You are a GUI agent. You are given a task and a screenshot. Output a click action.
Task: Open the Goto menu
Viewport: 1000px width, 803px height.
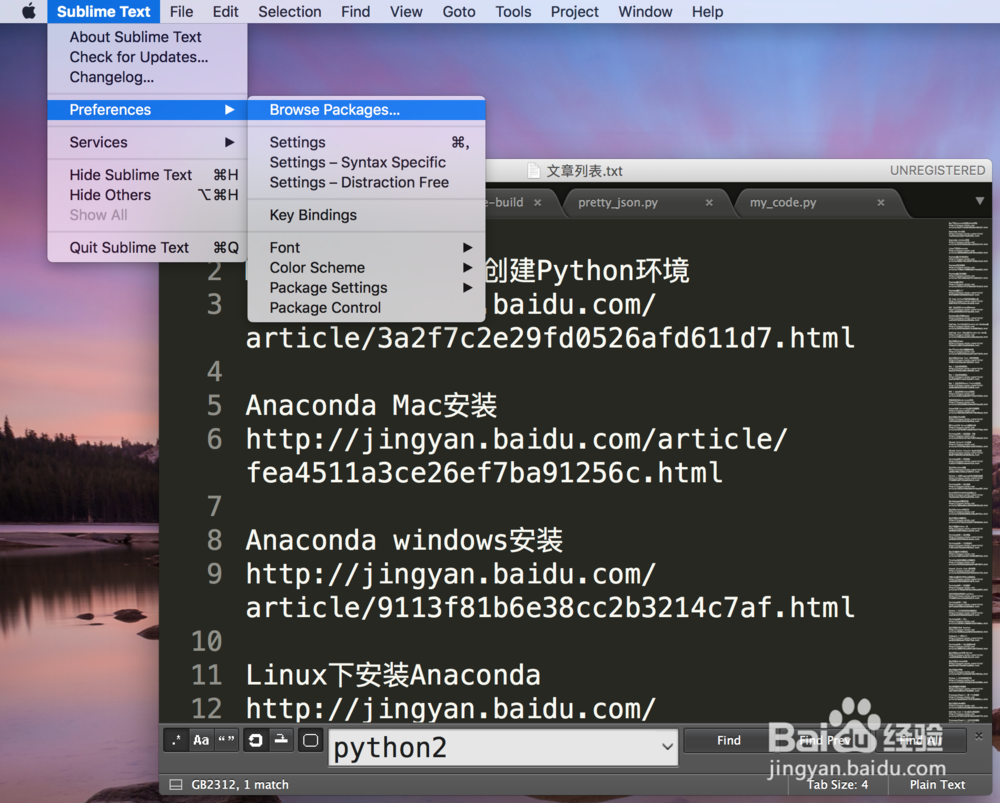click(x=459, y=11)
